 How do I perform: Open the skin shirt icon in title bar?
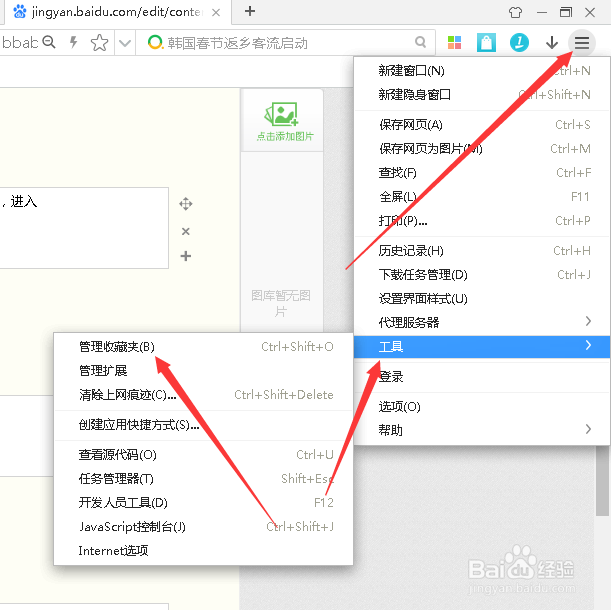515,12
